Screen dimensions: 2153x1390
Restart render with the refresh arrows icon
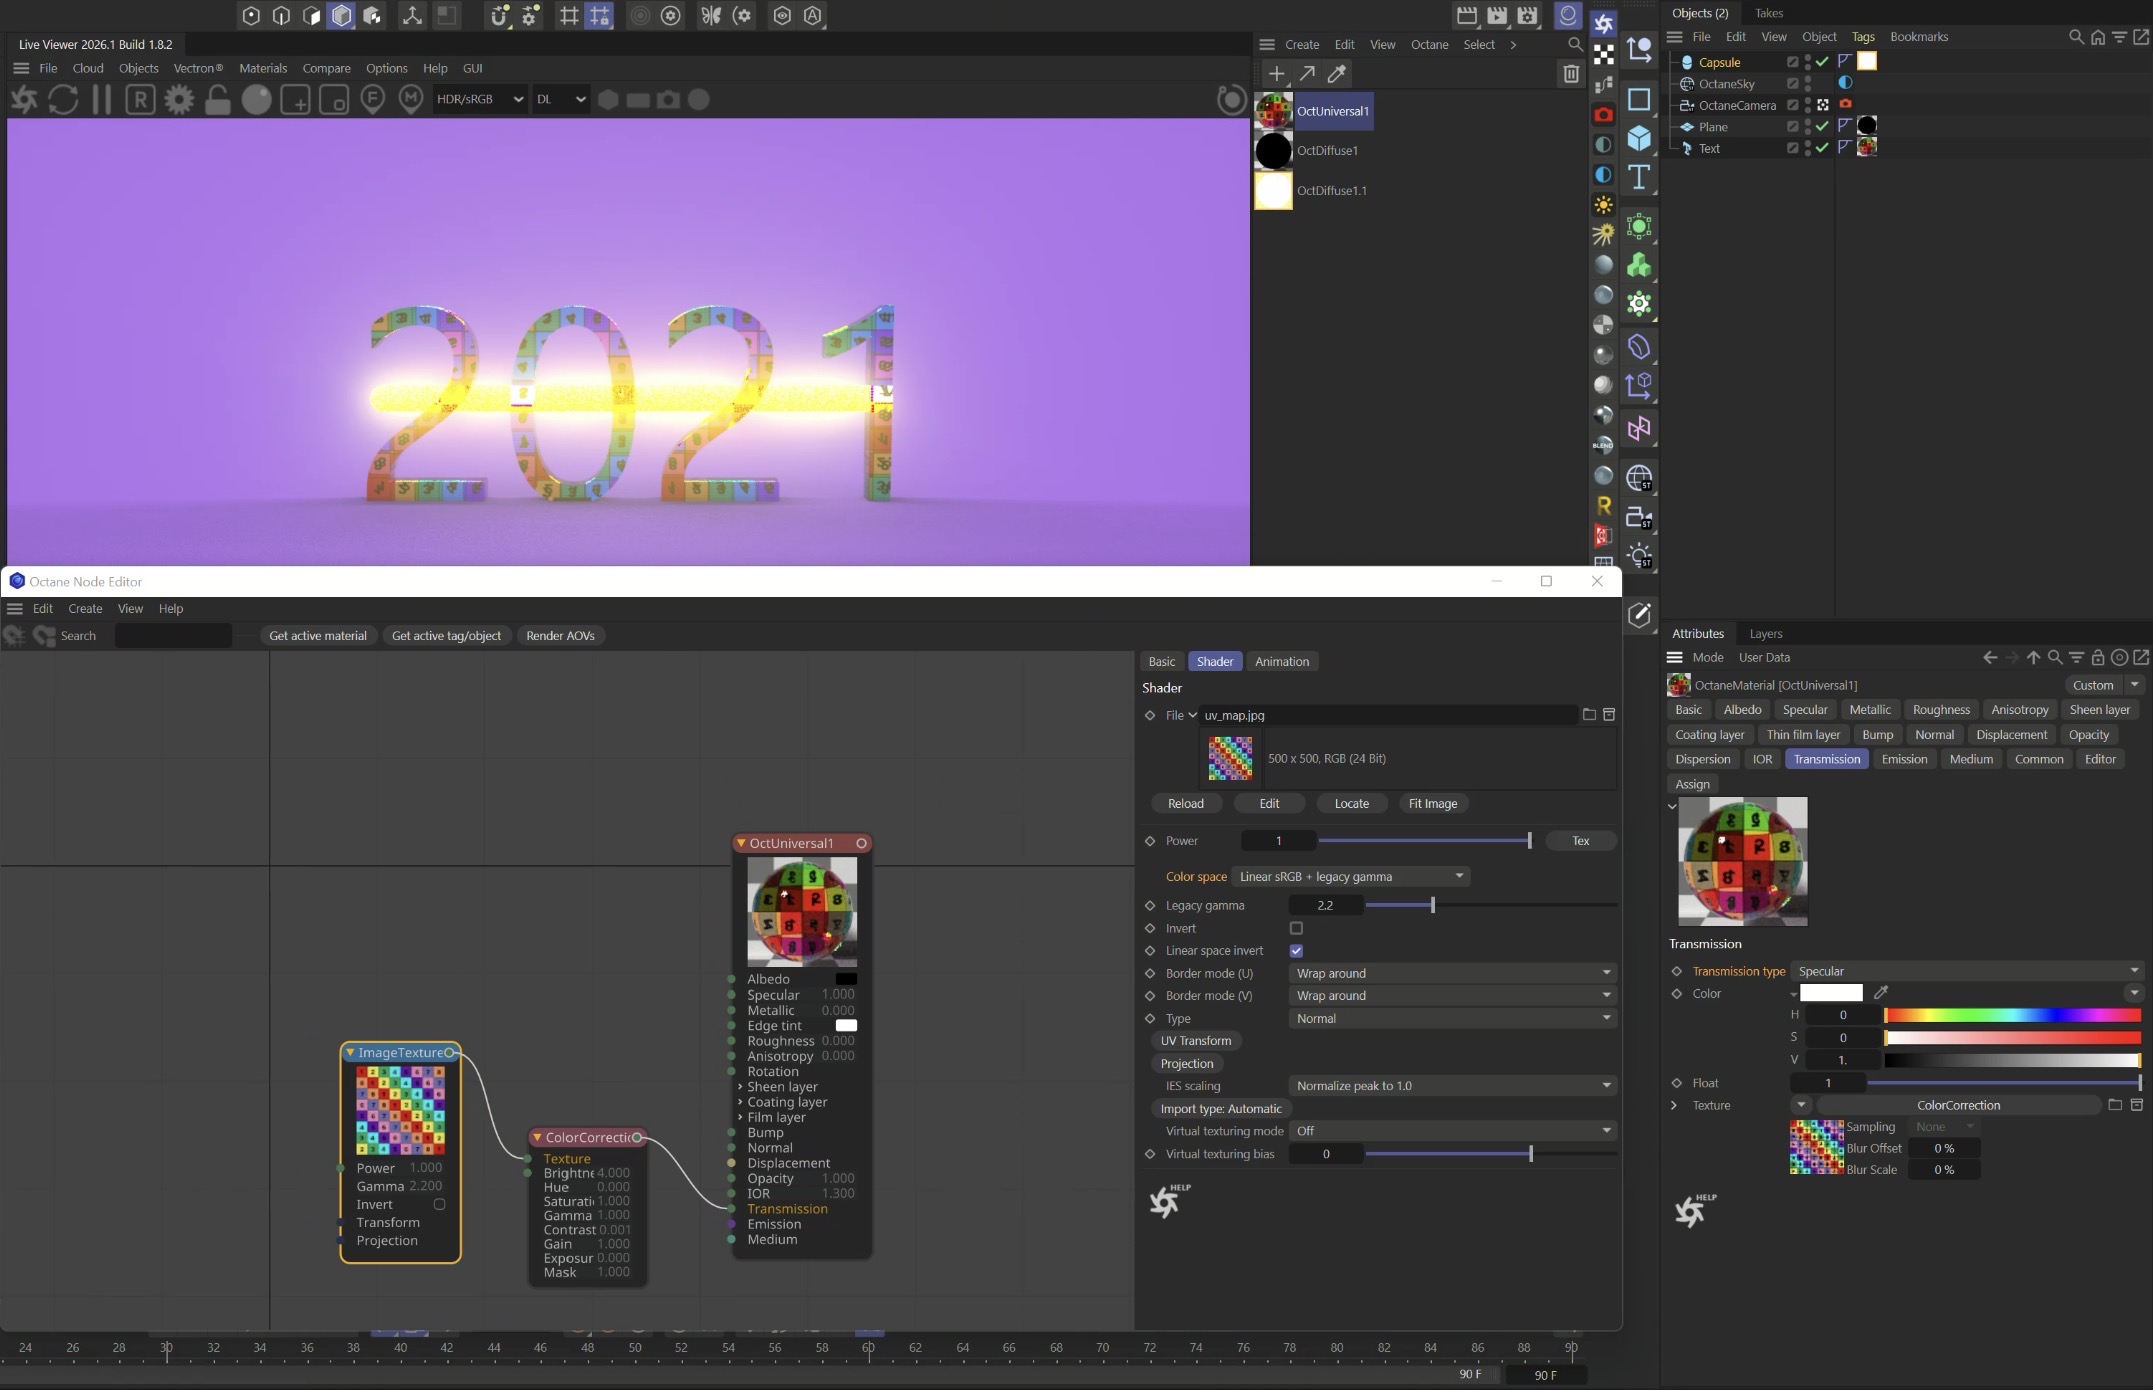tap(63, 100)
